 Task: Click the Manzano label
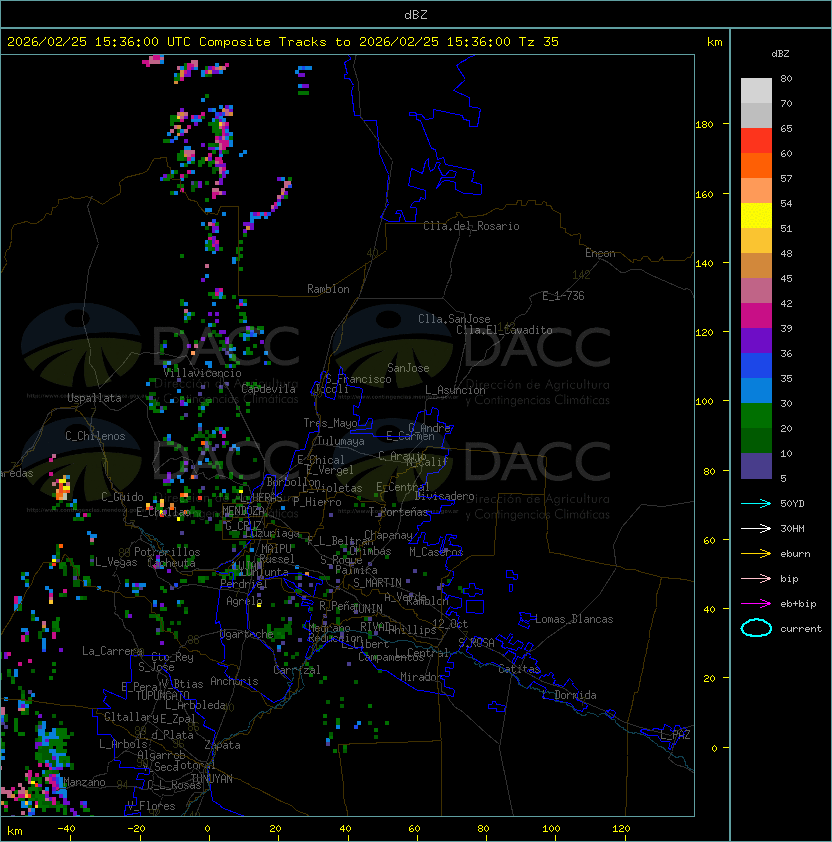(x=84, y=782)
